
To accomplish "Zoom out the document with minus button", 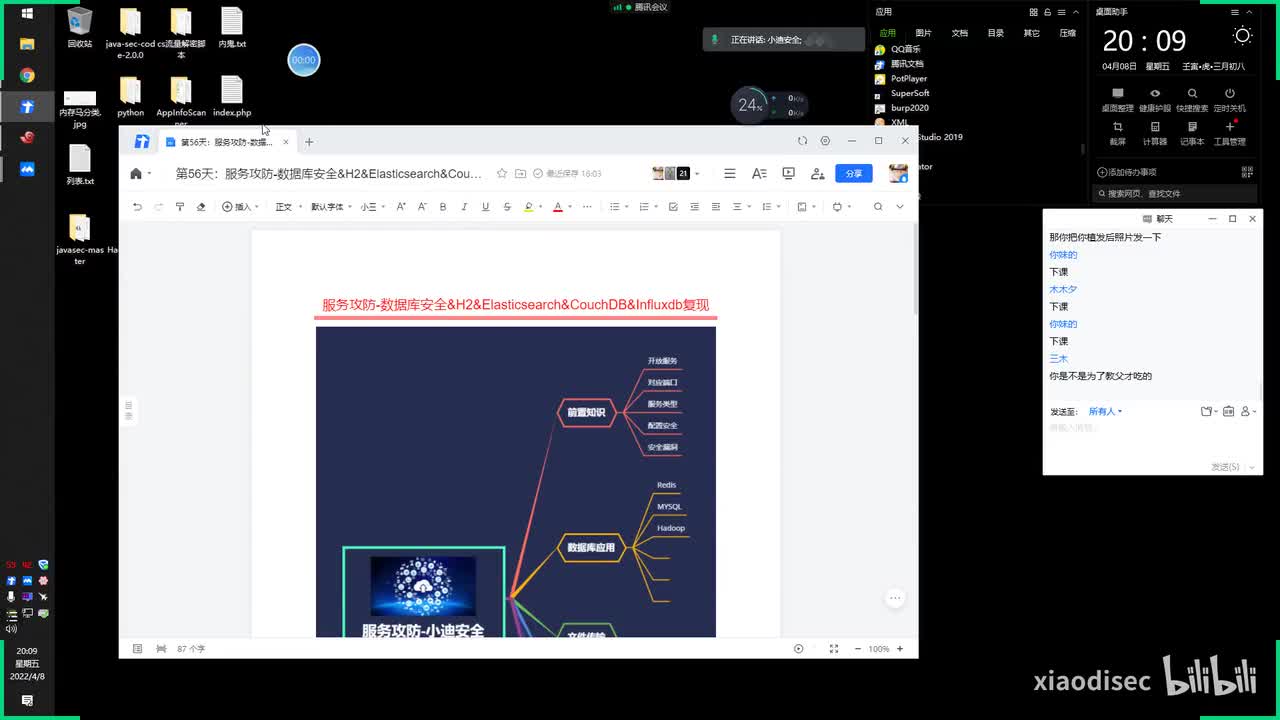I will (x=858, y=649).
